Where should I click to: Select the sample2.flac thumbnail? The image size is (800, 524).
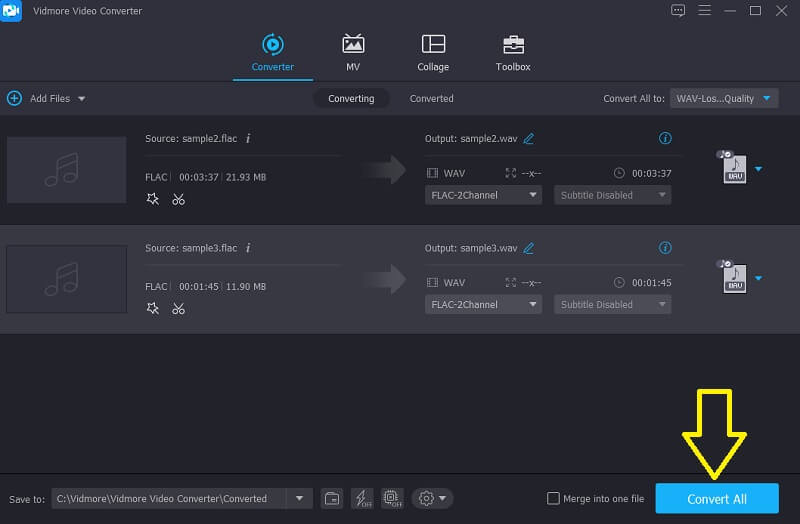[x=67, y=170]
